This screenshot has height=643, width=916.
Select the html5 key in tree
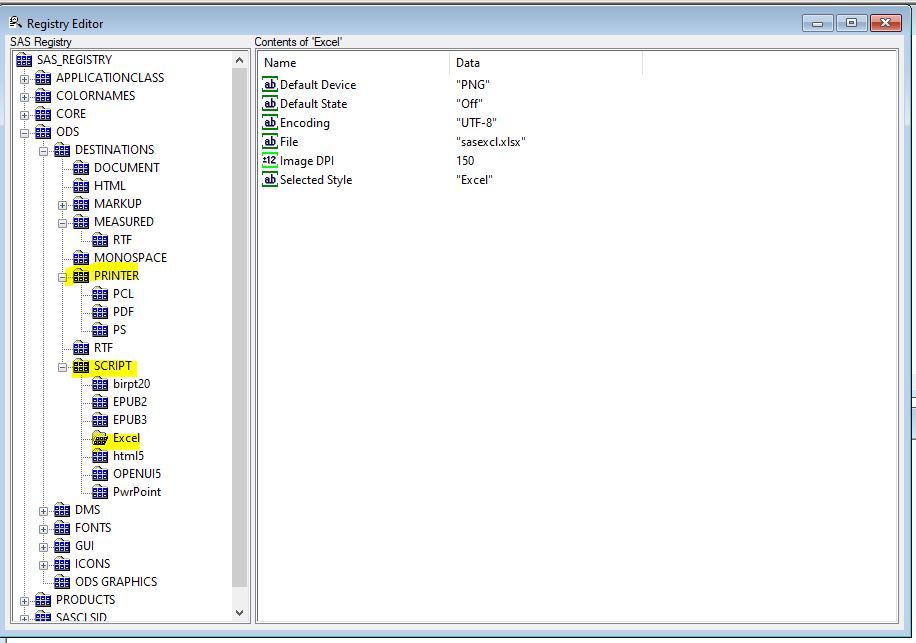[x=128, y=456]
